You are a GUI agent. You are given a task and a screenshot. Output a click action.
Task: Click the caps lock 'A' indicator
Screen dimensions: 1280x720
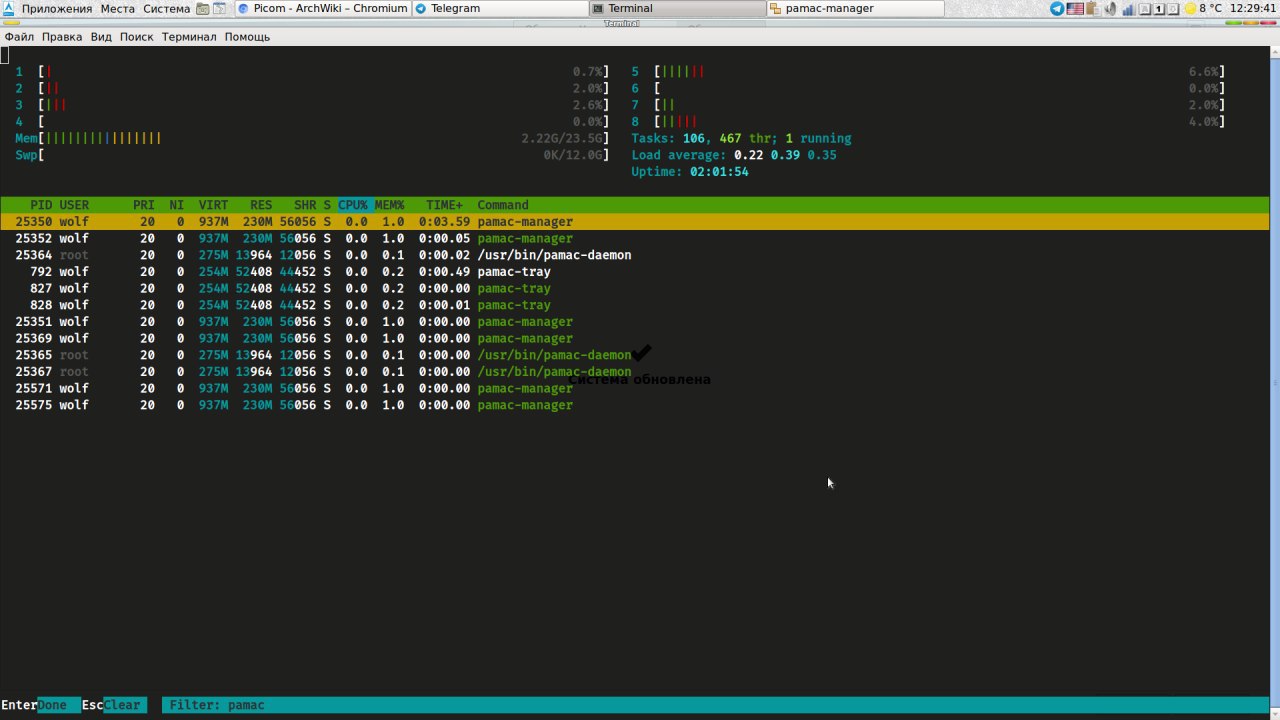click(1145, 8)
